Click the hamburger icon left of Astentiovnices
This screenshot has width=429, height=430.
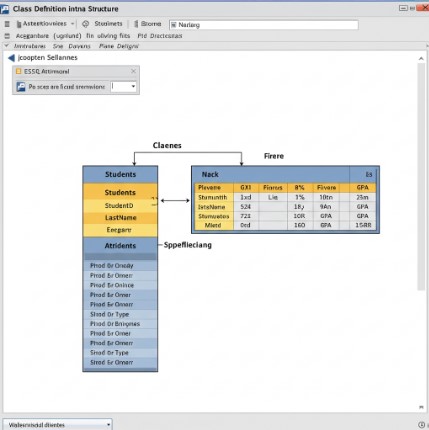pyautogui.click(x=7, y=24)
